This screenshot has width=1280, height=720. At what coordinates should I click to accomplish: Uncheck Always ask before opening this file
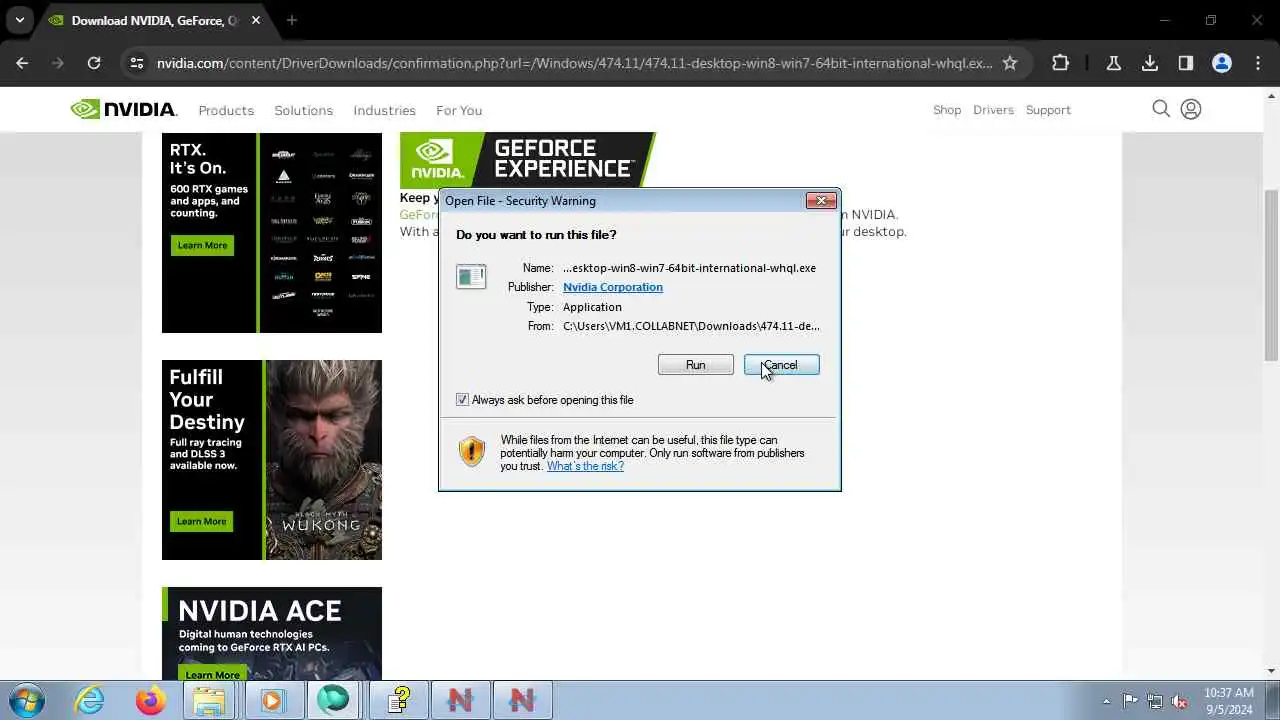click(462, 400)
